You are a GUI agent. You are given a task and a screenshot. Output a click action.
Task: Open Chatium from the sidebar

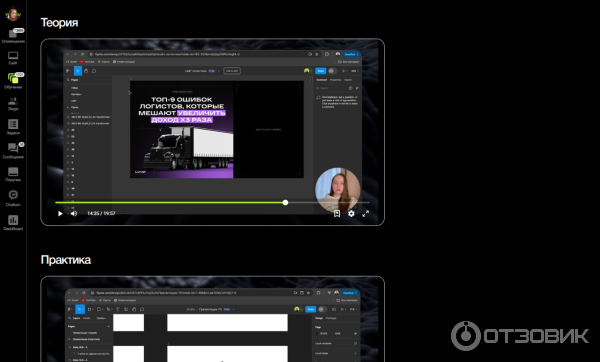[13, 198]
